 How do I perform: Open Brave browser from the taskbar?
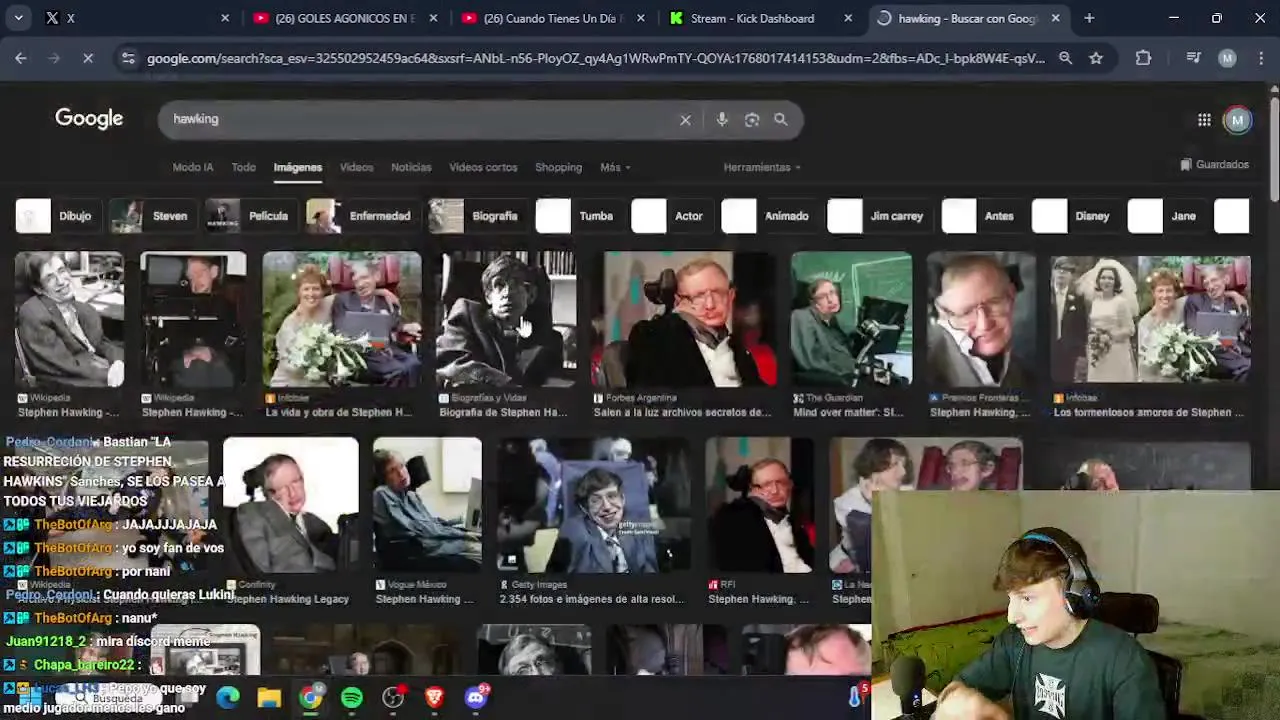(434, 697)
